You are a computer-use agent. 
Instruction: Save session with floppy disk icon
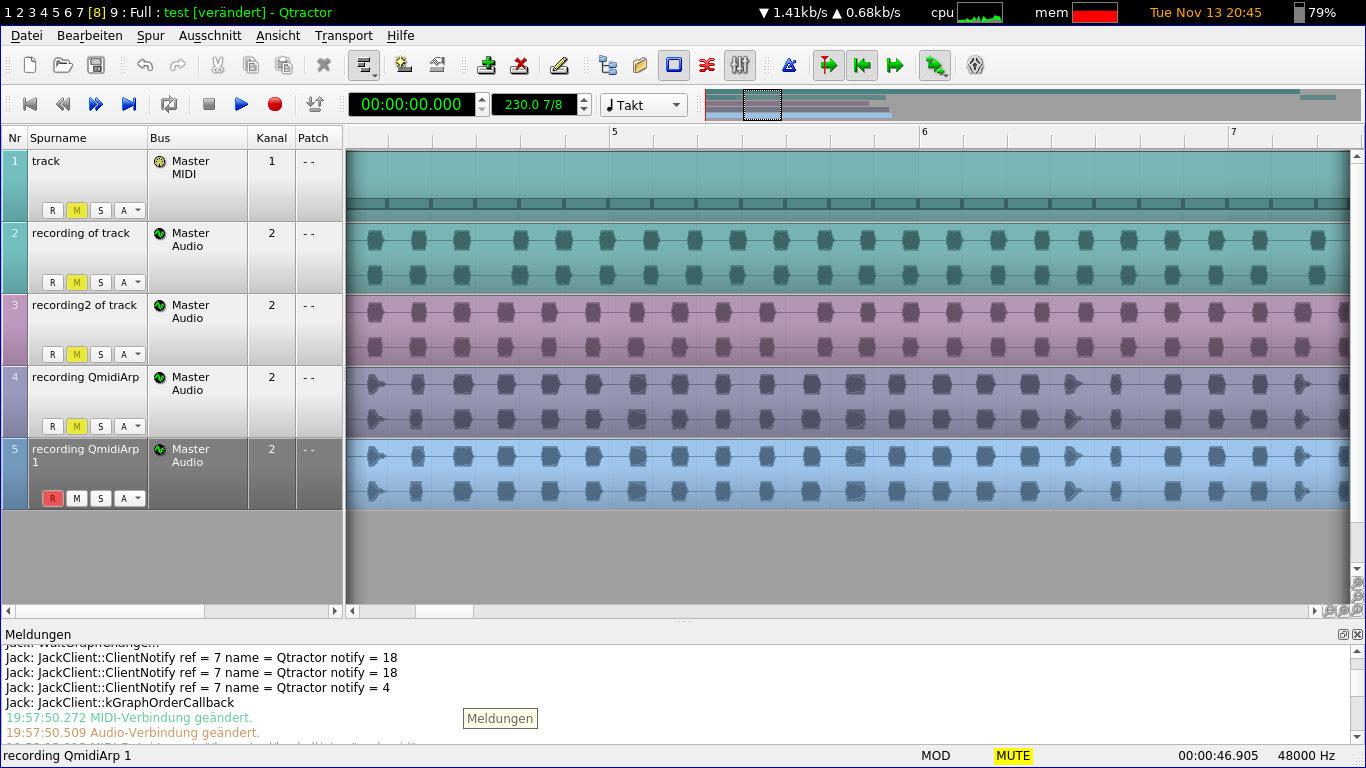click(96, 65)
